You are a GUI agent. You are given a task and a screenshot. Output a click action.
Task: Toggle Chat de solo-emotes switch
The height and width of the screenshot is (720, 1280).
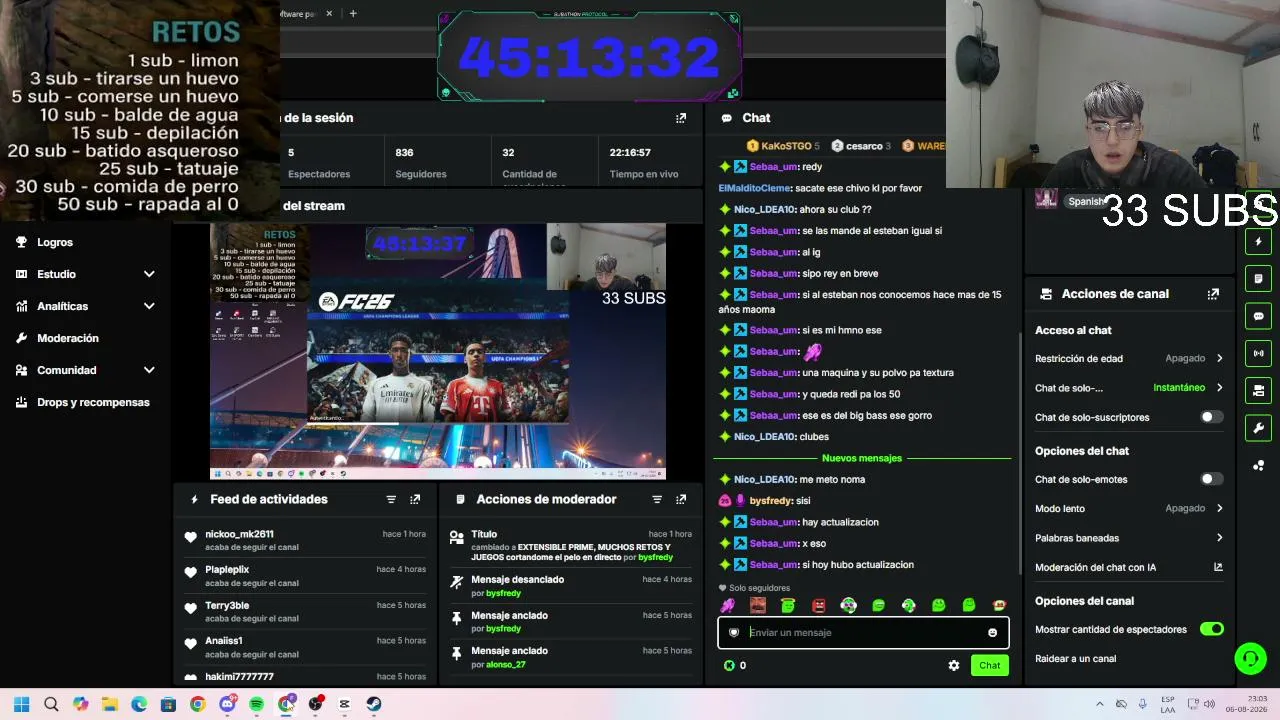1211,479
